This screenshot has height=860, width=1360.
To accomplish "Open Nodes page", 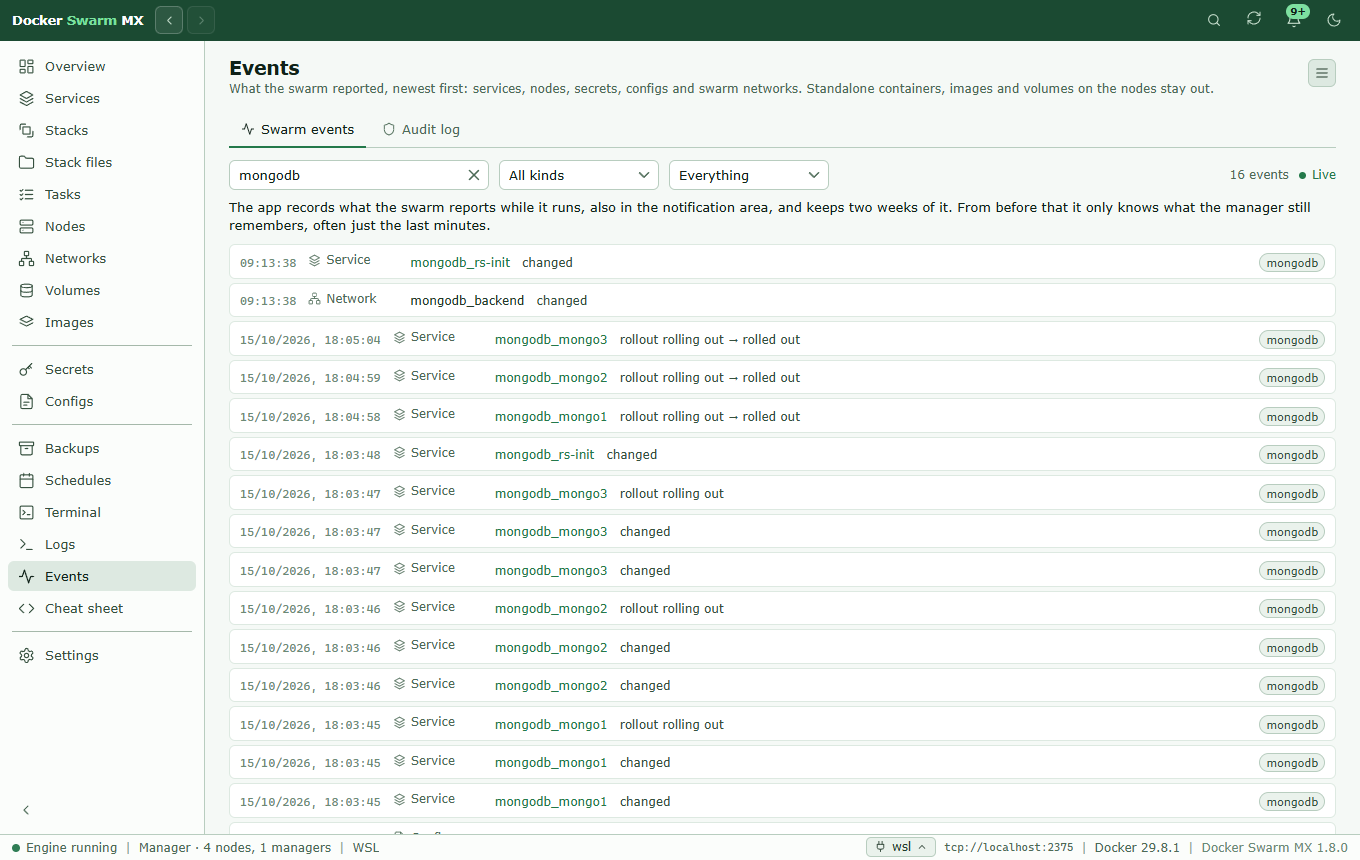I will (x=102, y=226).
